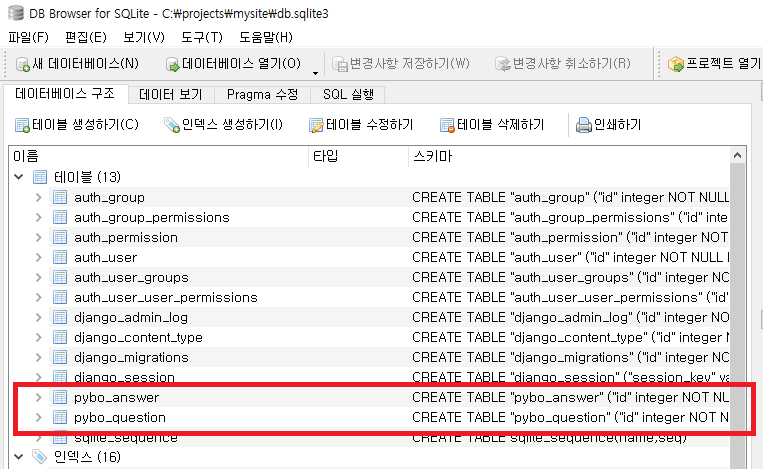Click the Open Database (데이터베이스 열기) icon
This screenshot has width=763, height=469.
(x=172, y=64)
